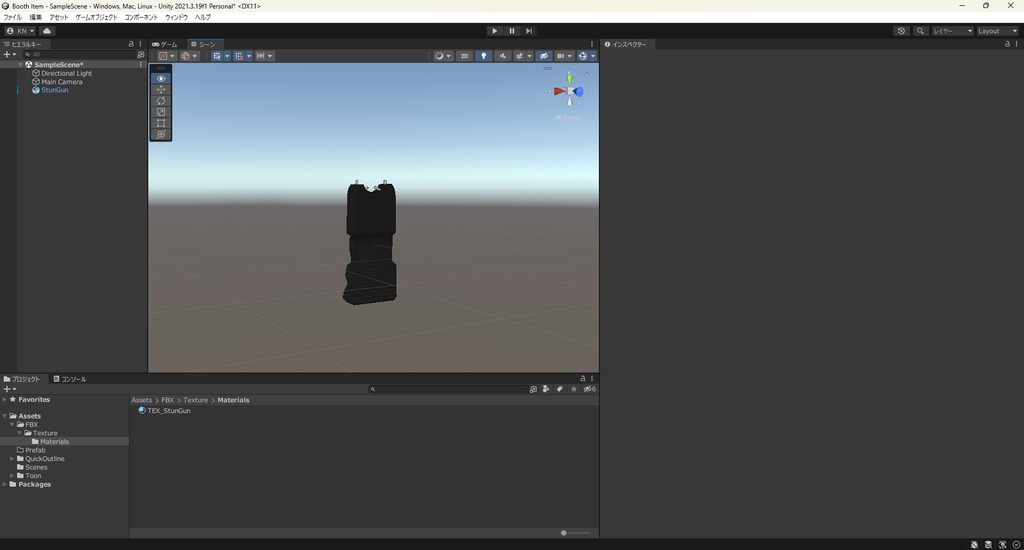Viewport: 1024px width, 550px height.
Task: Click the scene orientation gizmo center cube
Action: [x=570, y=91]
